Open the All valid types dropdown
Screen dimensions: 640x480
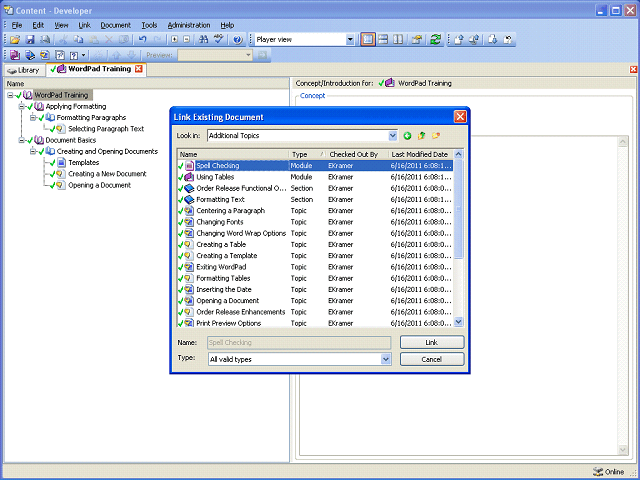tap(386, 359)
